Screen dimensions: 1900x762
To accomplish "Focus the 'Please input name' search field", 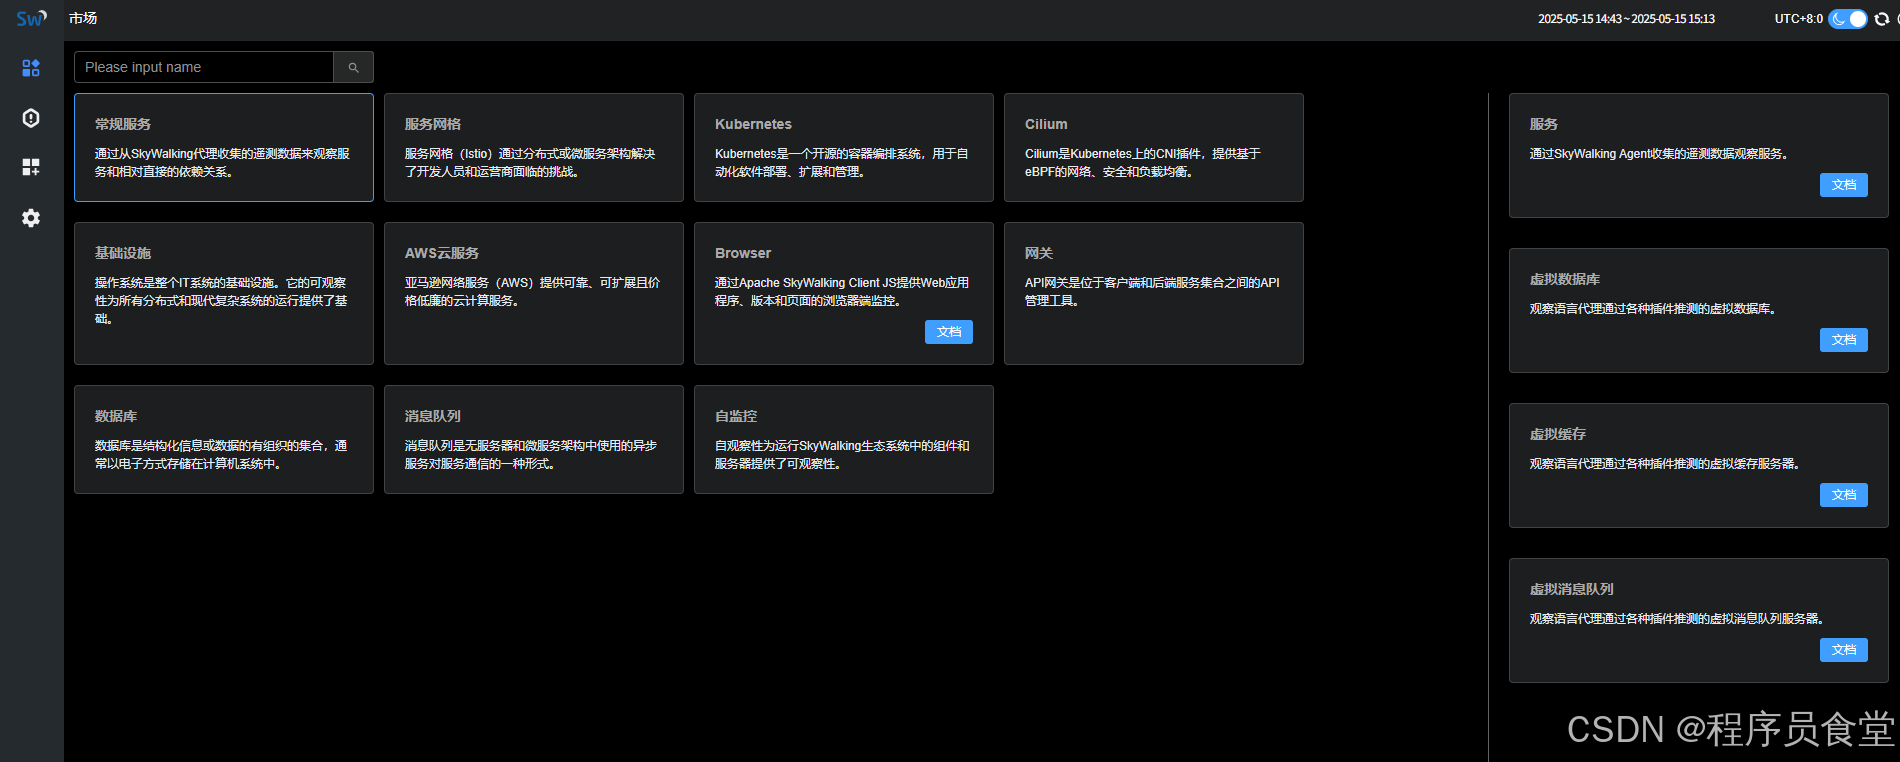I will coord(204,67).
